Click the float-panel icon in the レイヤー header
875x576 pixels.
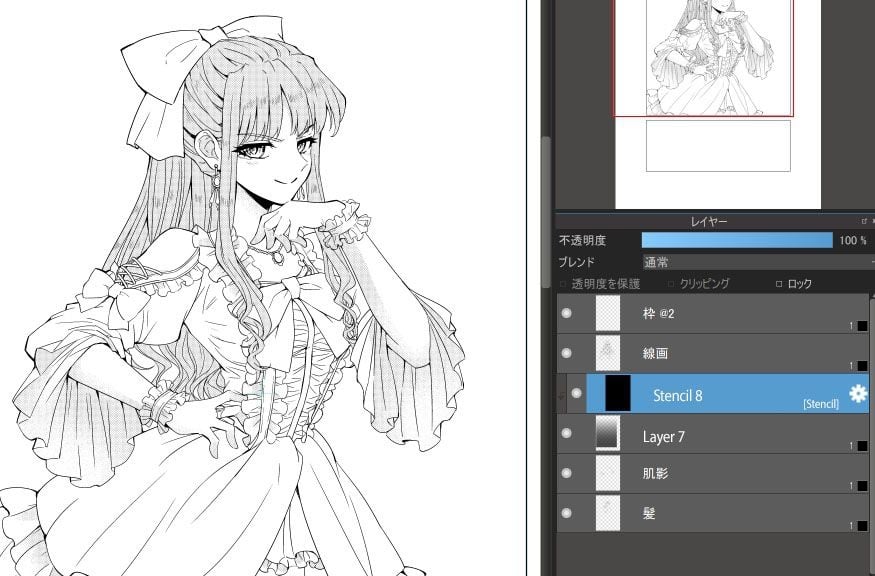point(864,222)
